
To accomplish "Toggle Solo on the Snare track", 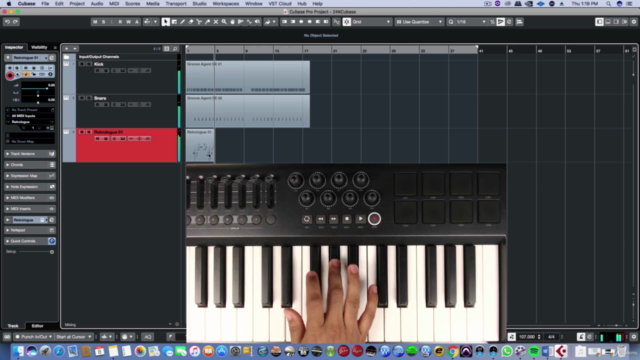I will point(89,98).
